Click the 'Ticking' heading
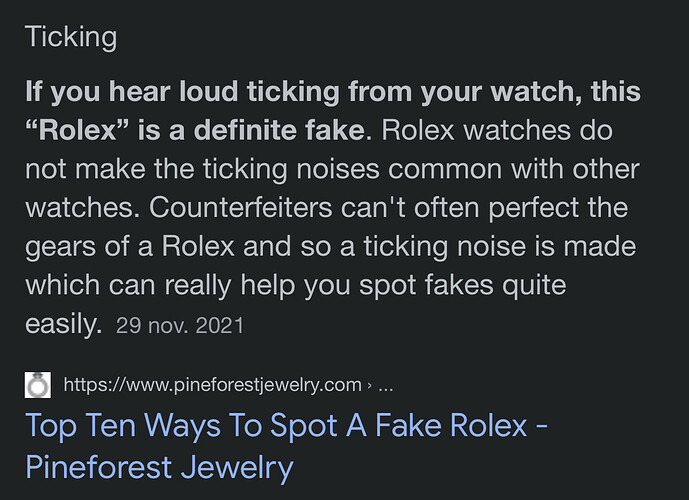The image size is (689, 500). coord(71,36)
